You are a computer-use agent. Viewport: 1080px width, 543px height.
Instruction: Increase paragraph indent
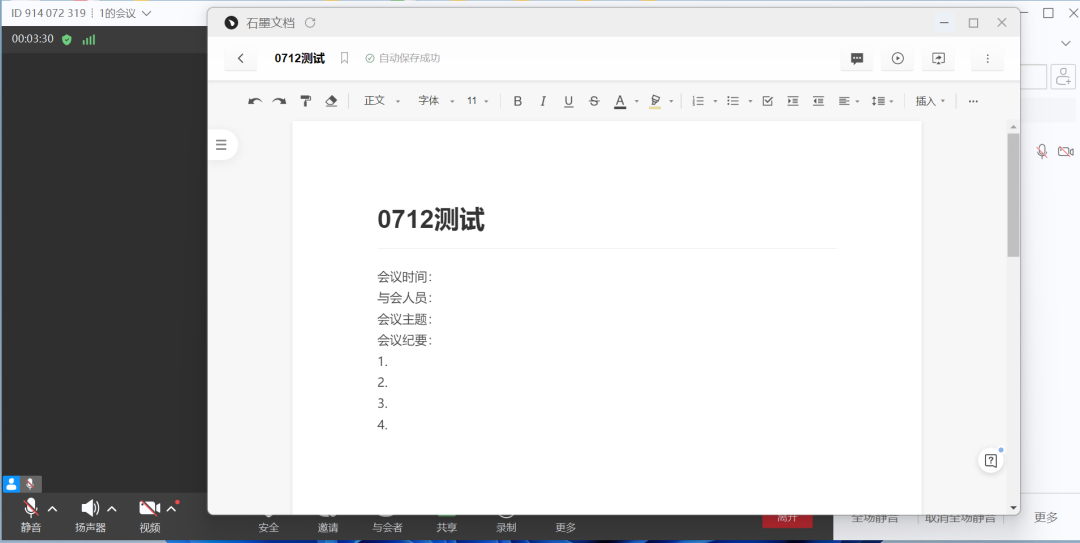pos(793,101)
